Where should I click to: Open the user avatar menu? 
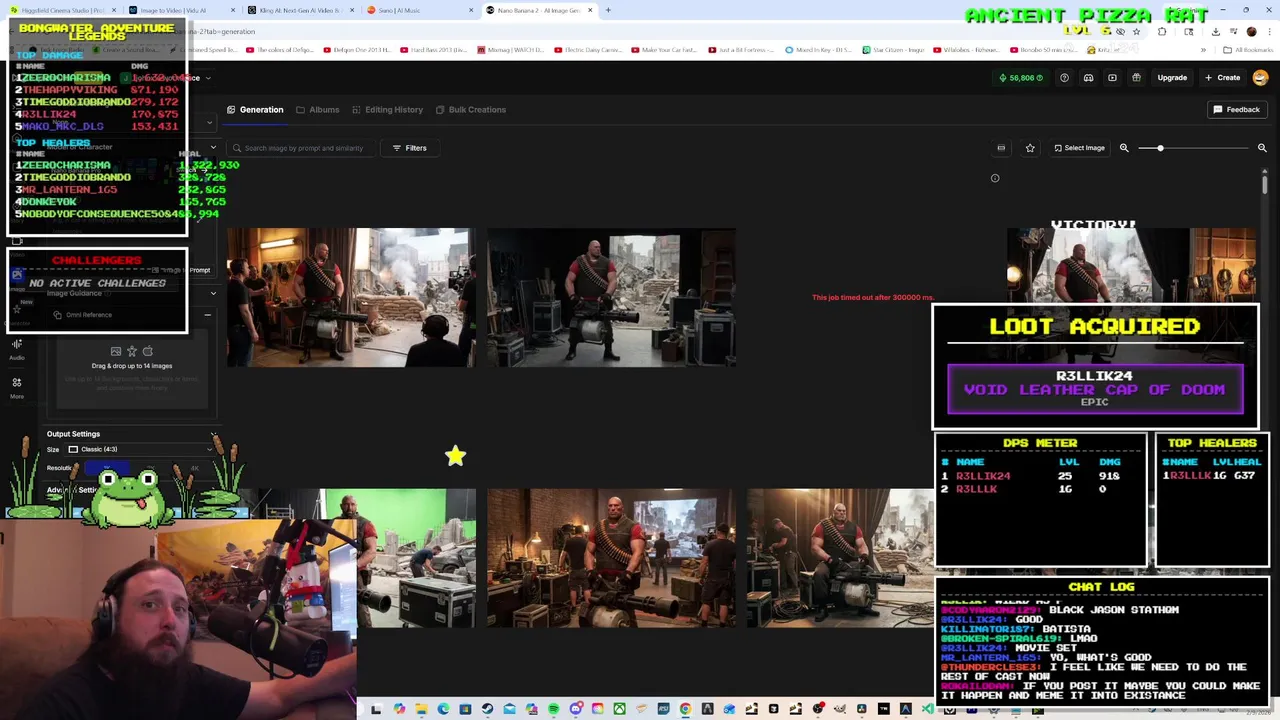(x=1260, y=77)
